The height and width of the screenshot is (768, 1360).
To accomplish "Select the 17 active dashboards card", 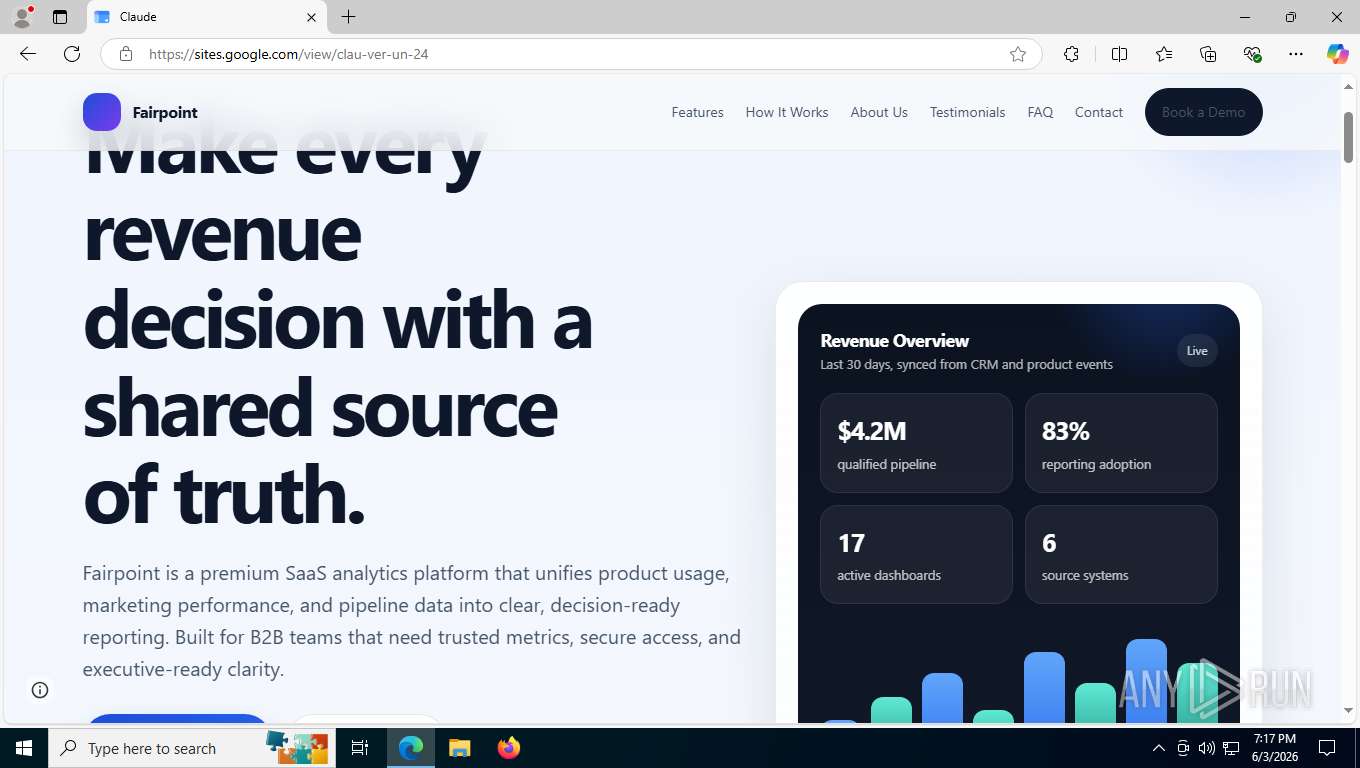I will pyautogui.click(x=916, y=554).
